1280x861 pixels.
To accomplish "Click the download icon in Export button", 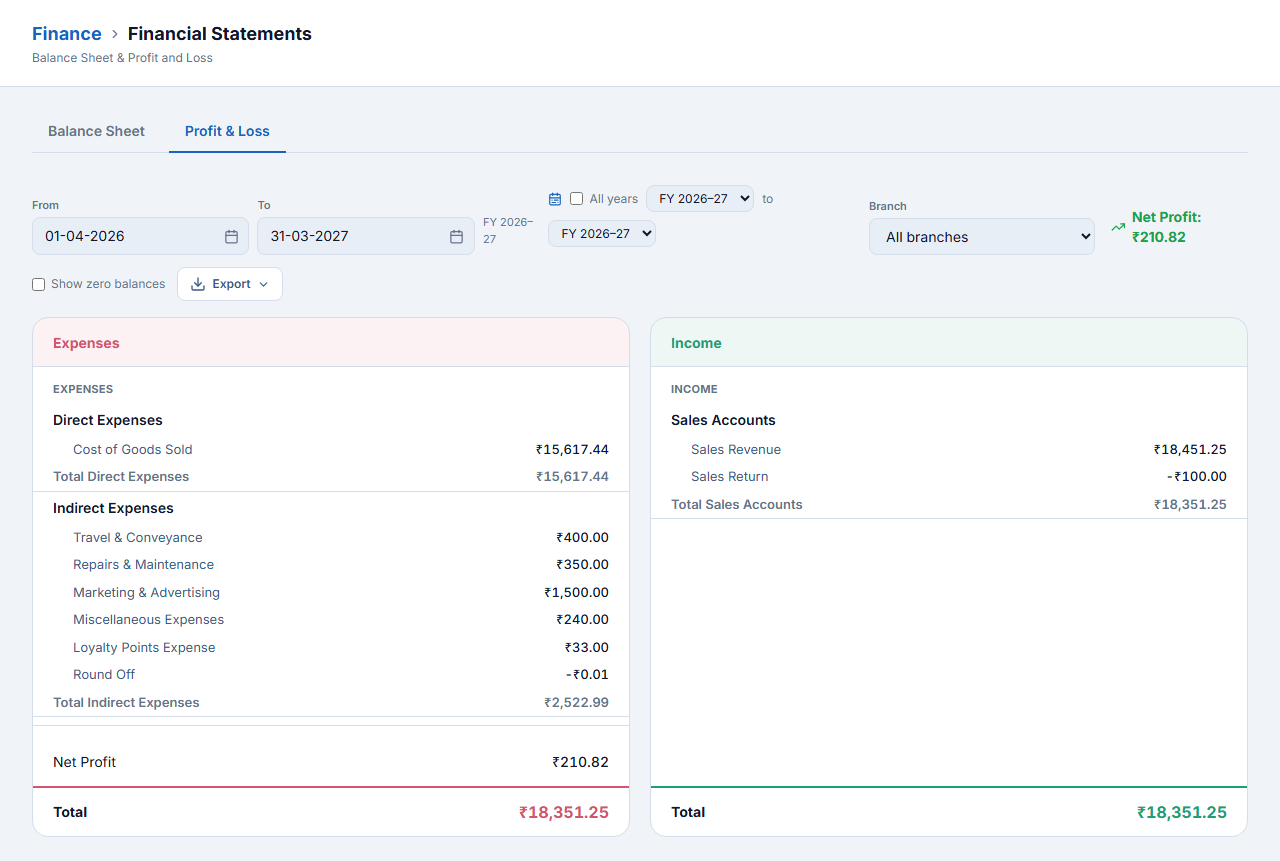I will pos(198,284).
